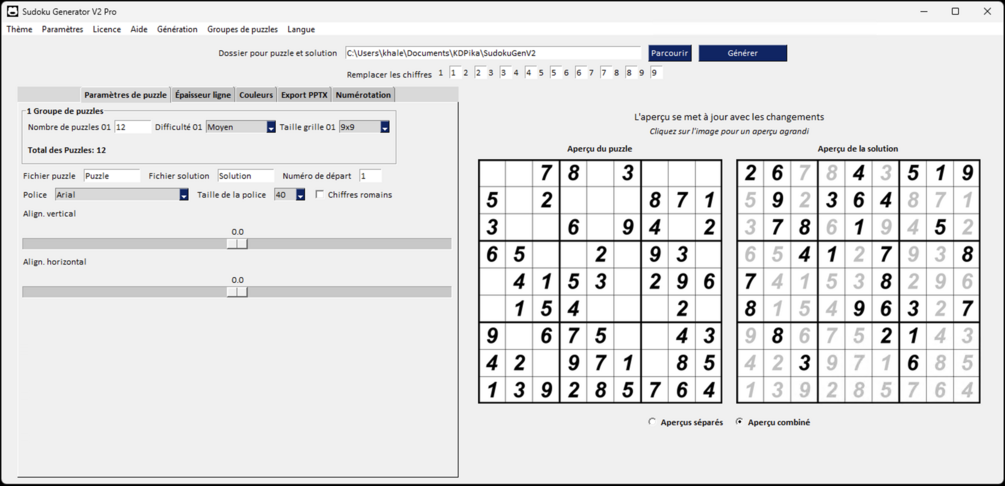Click the Align. vertical slider handle

237,244
